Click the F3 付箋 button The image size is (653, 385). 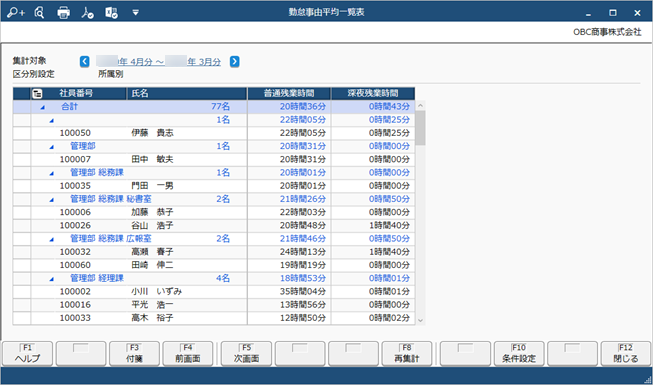click(134, 354)
